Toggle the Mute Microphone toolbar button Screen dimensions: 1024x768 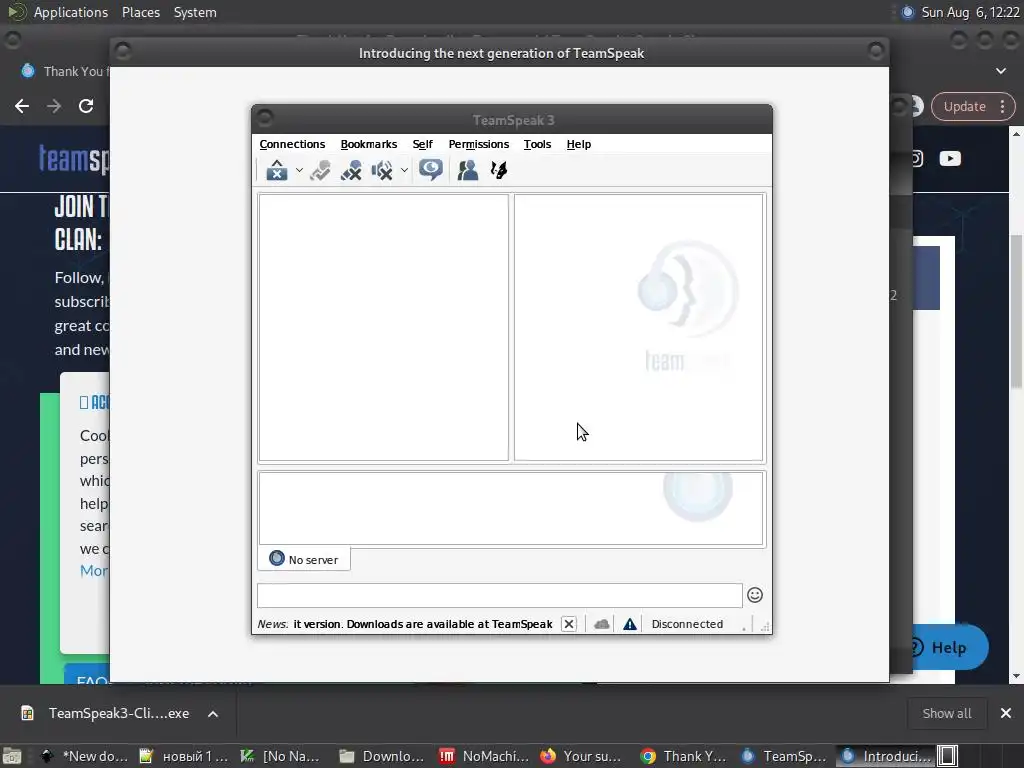click(x=351, y=170)
